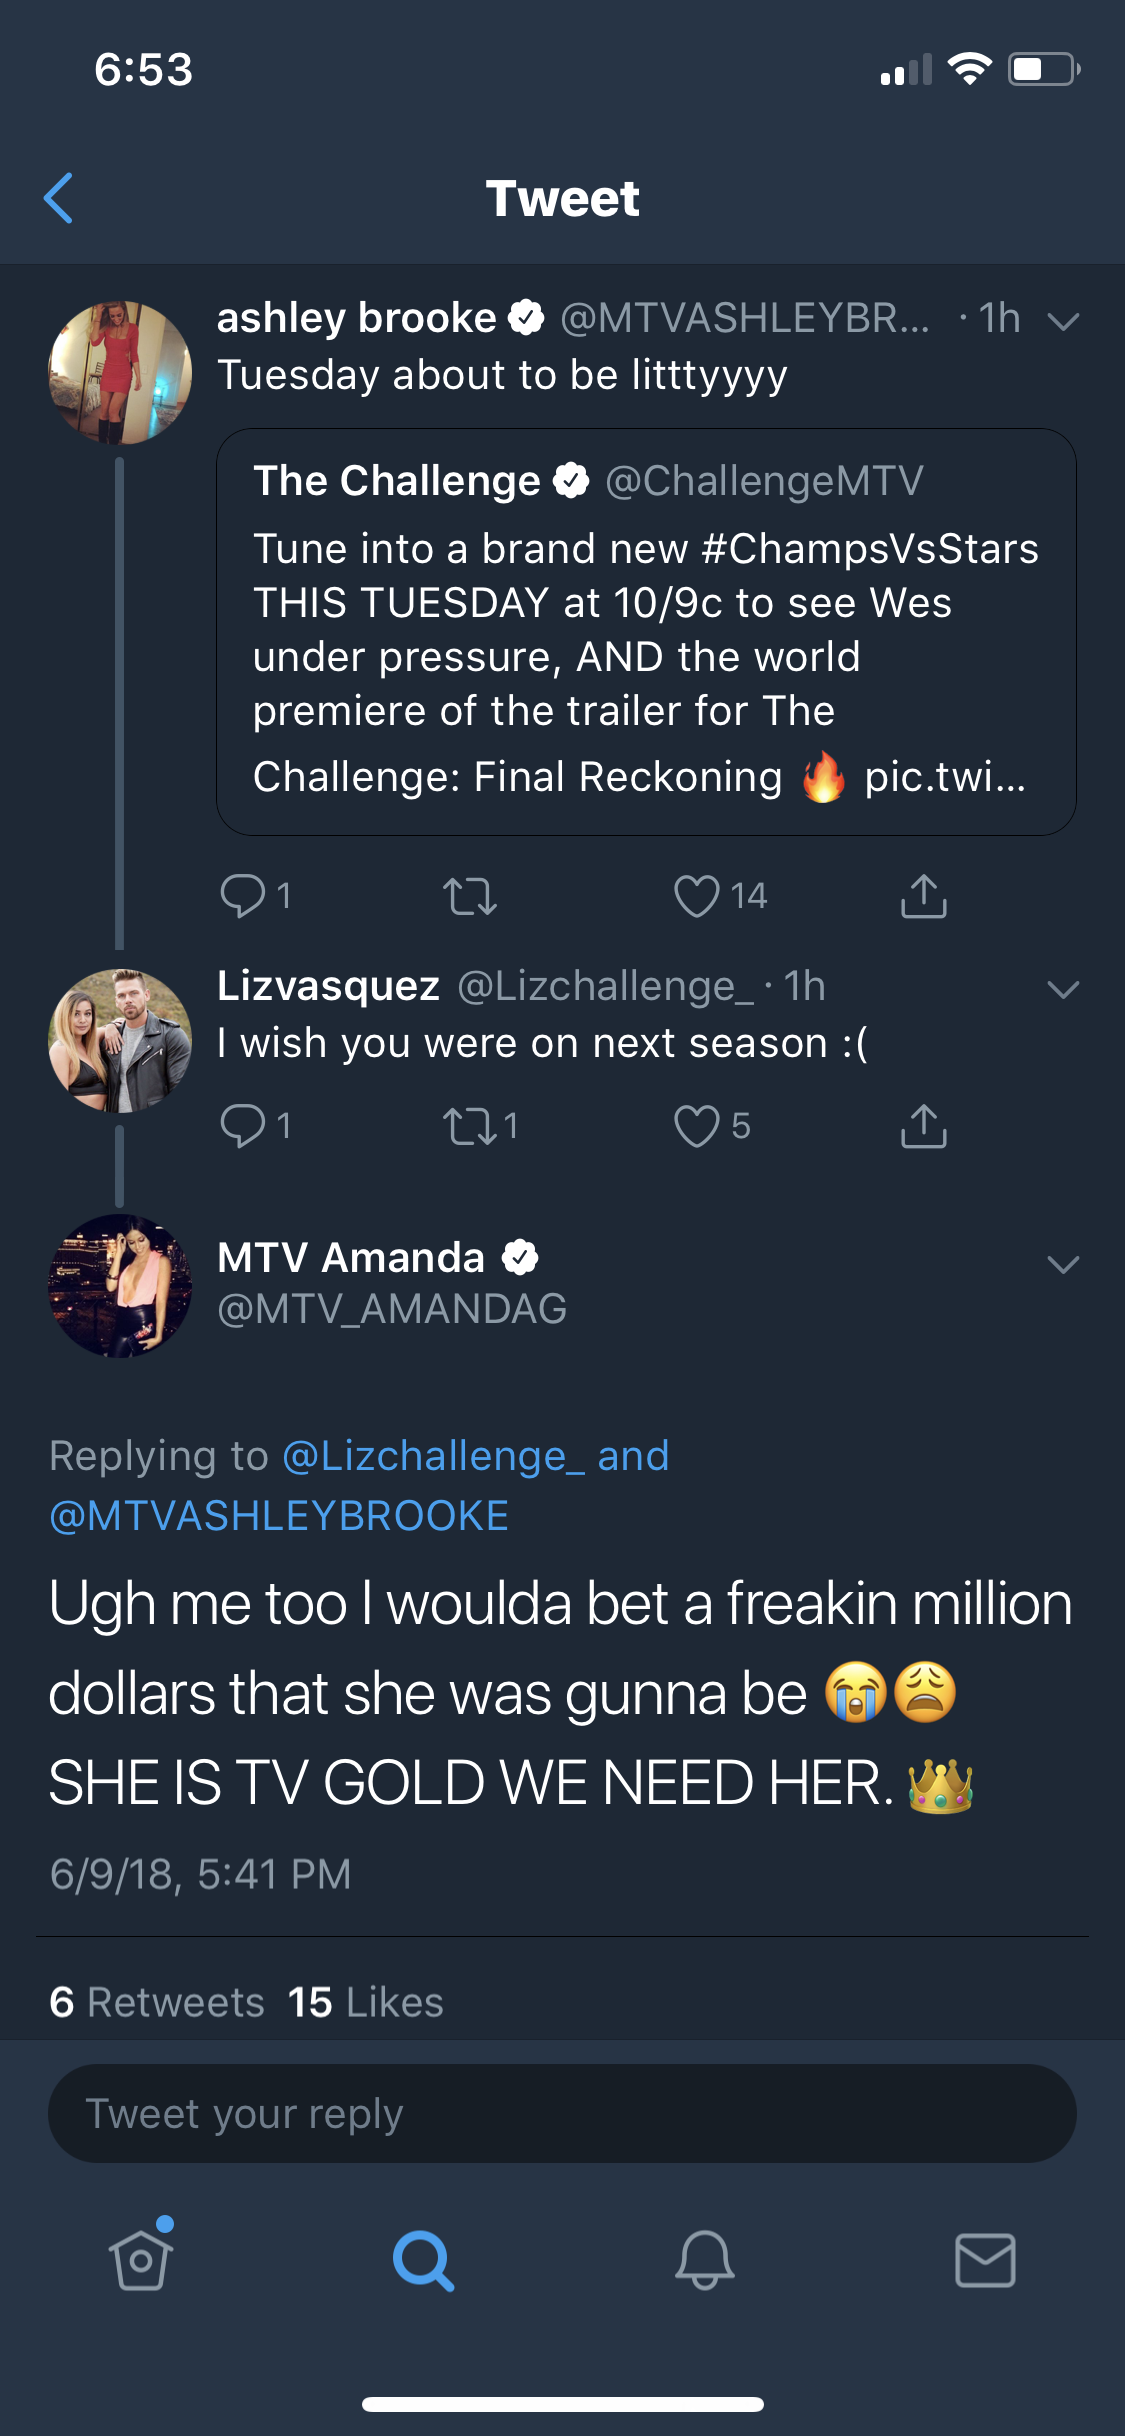Open the dropdown on MTV Amanda's tweet

[1062, 1264]
